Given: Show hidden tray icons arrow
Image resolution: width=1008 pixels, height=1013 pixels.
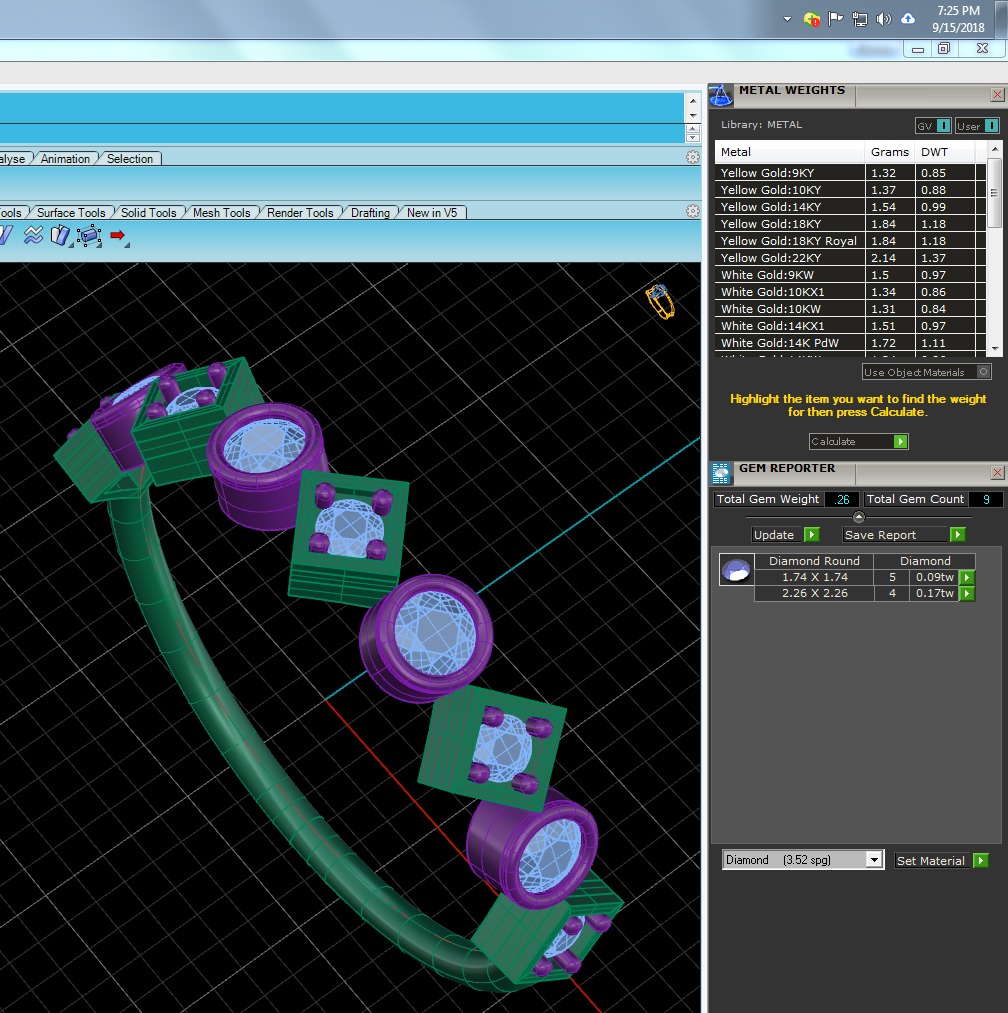Looking at the screenshot, I should click(x=787, y=19).
